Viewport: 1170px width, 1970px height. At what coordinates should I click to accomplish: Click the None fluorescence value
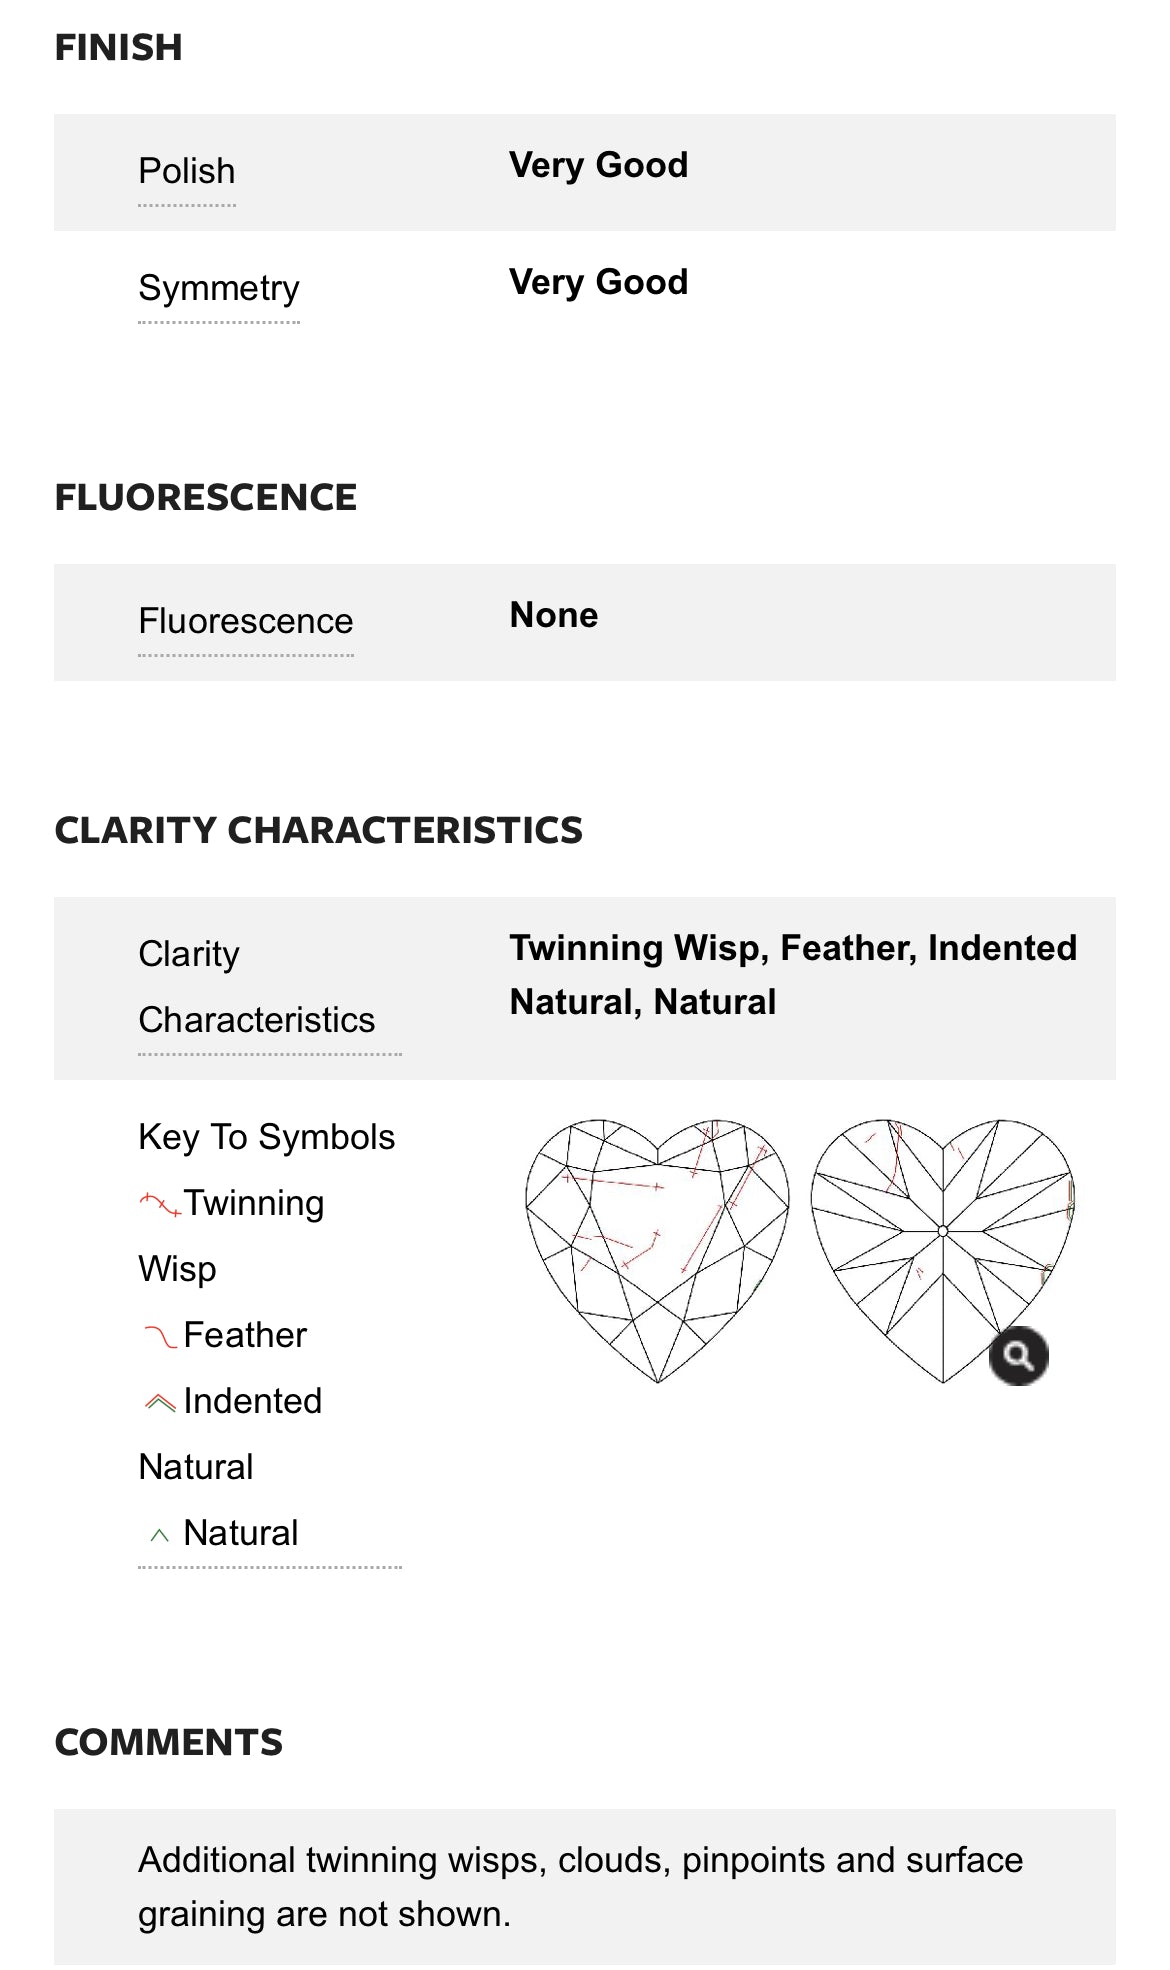pos(553,616)
